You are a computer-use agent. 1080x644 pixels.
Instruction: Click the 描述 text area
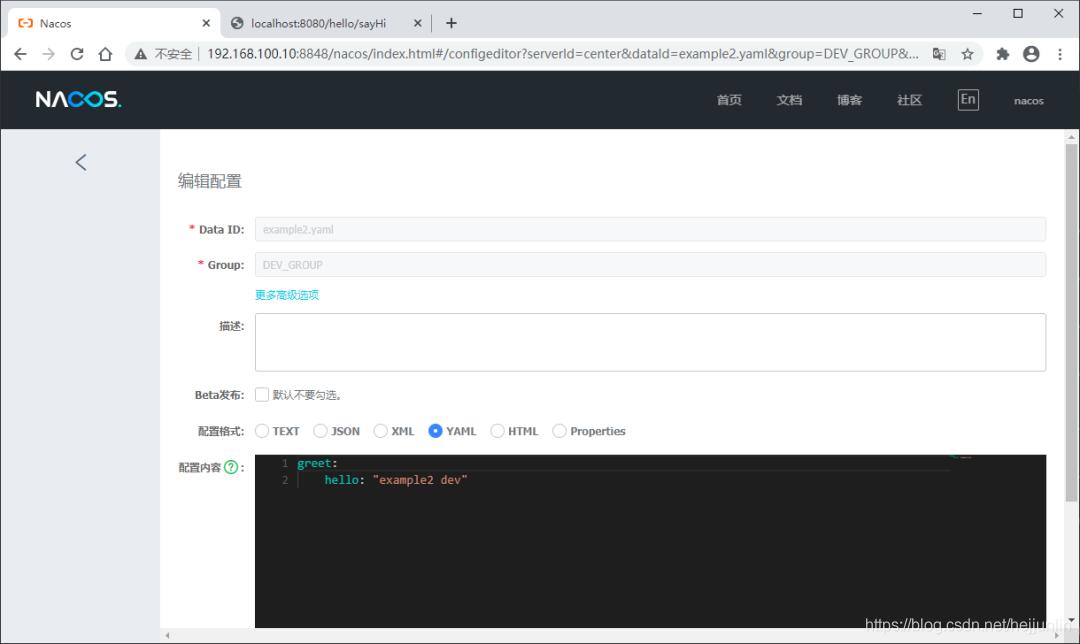pyautogui.click(x=650, y=342)
